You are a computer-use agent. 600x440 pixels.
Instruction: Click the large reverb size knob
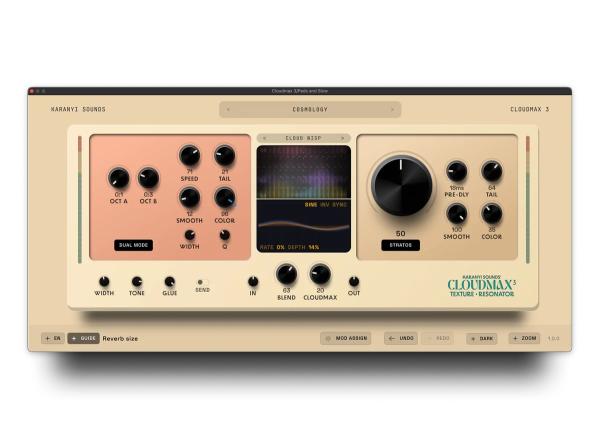pyautogui.click(x=401, y=186)
